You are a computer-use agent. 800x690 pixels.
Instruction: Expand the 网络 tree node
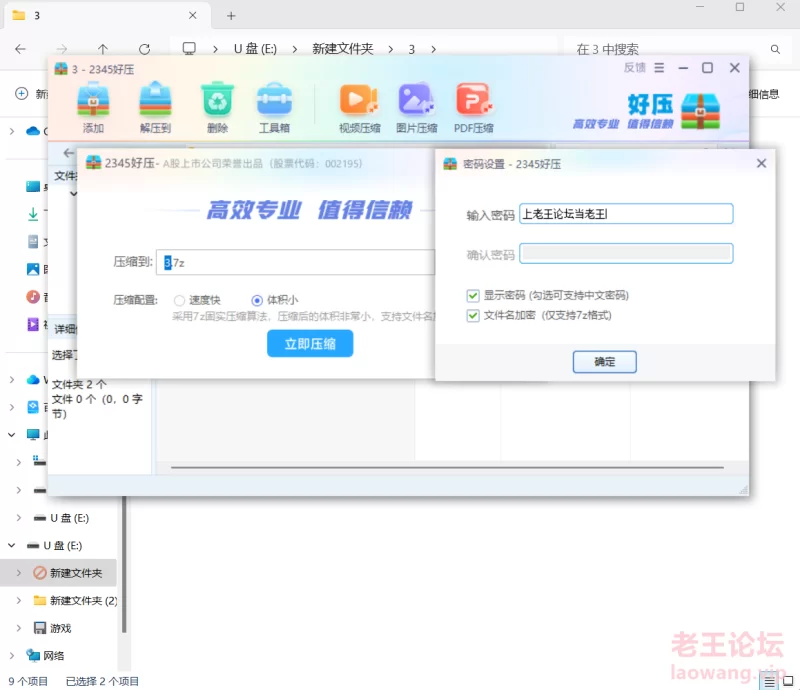coord(12,655)
